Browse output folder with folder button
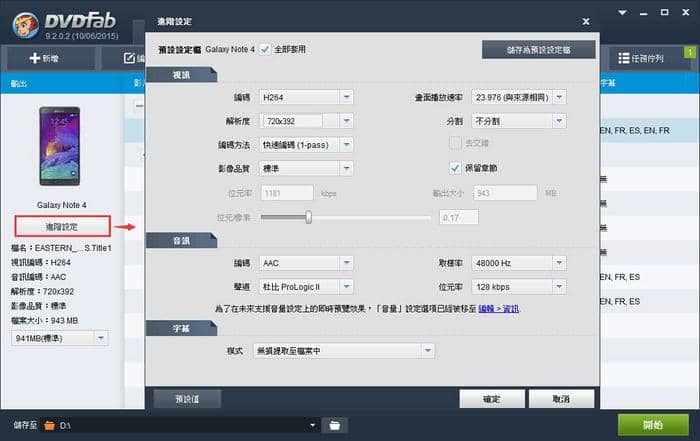Screen dimensions: 700x441 (334, 425)
